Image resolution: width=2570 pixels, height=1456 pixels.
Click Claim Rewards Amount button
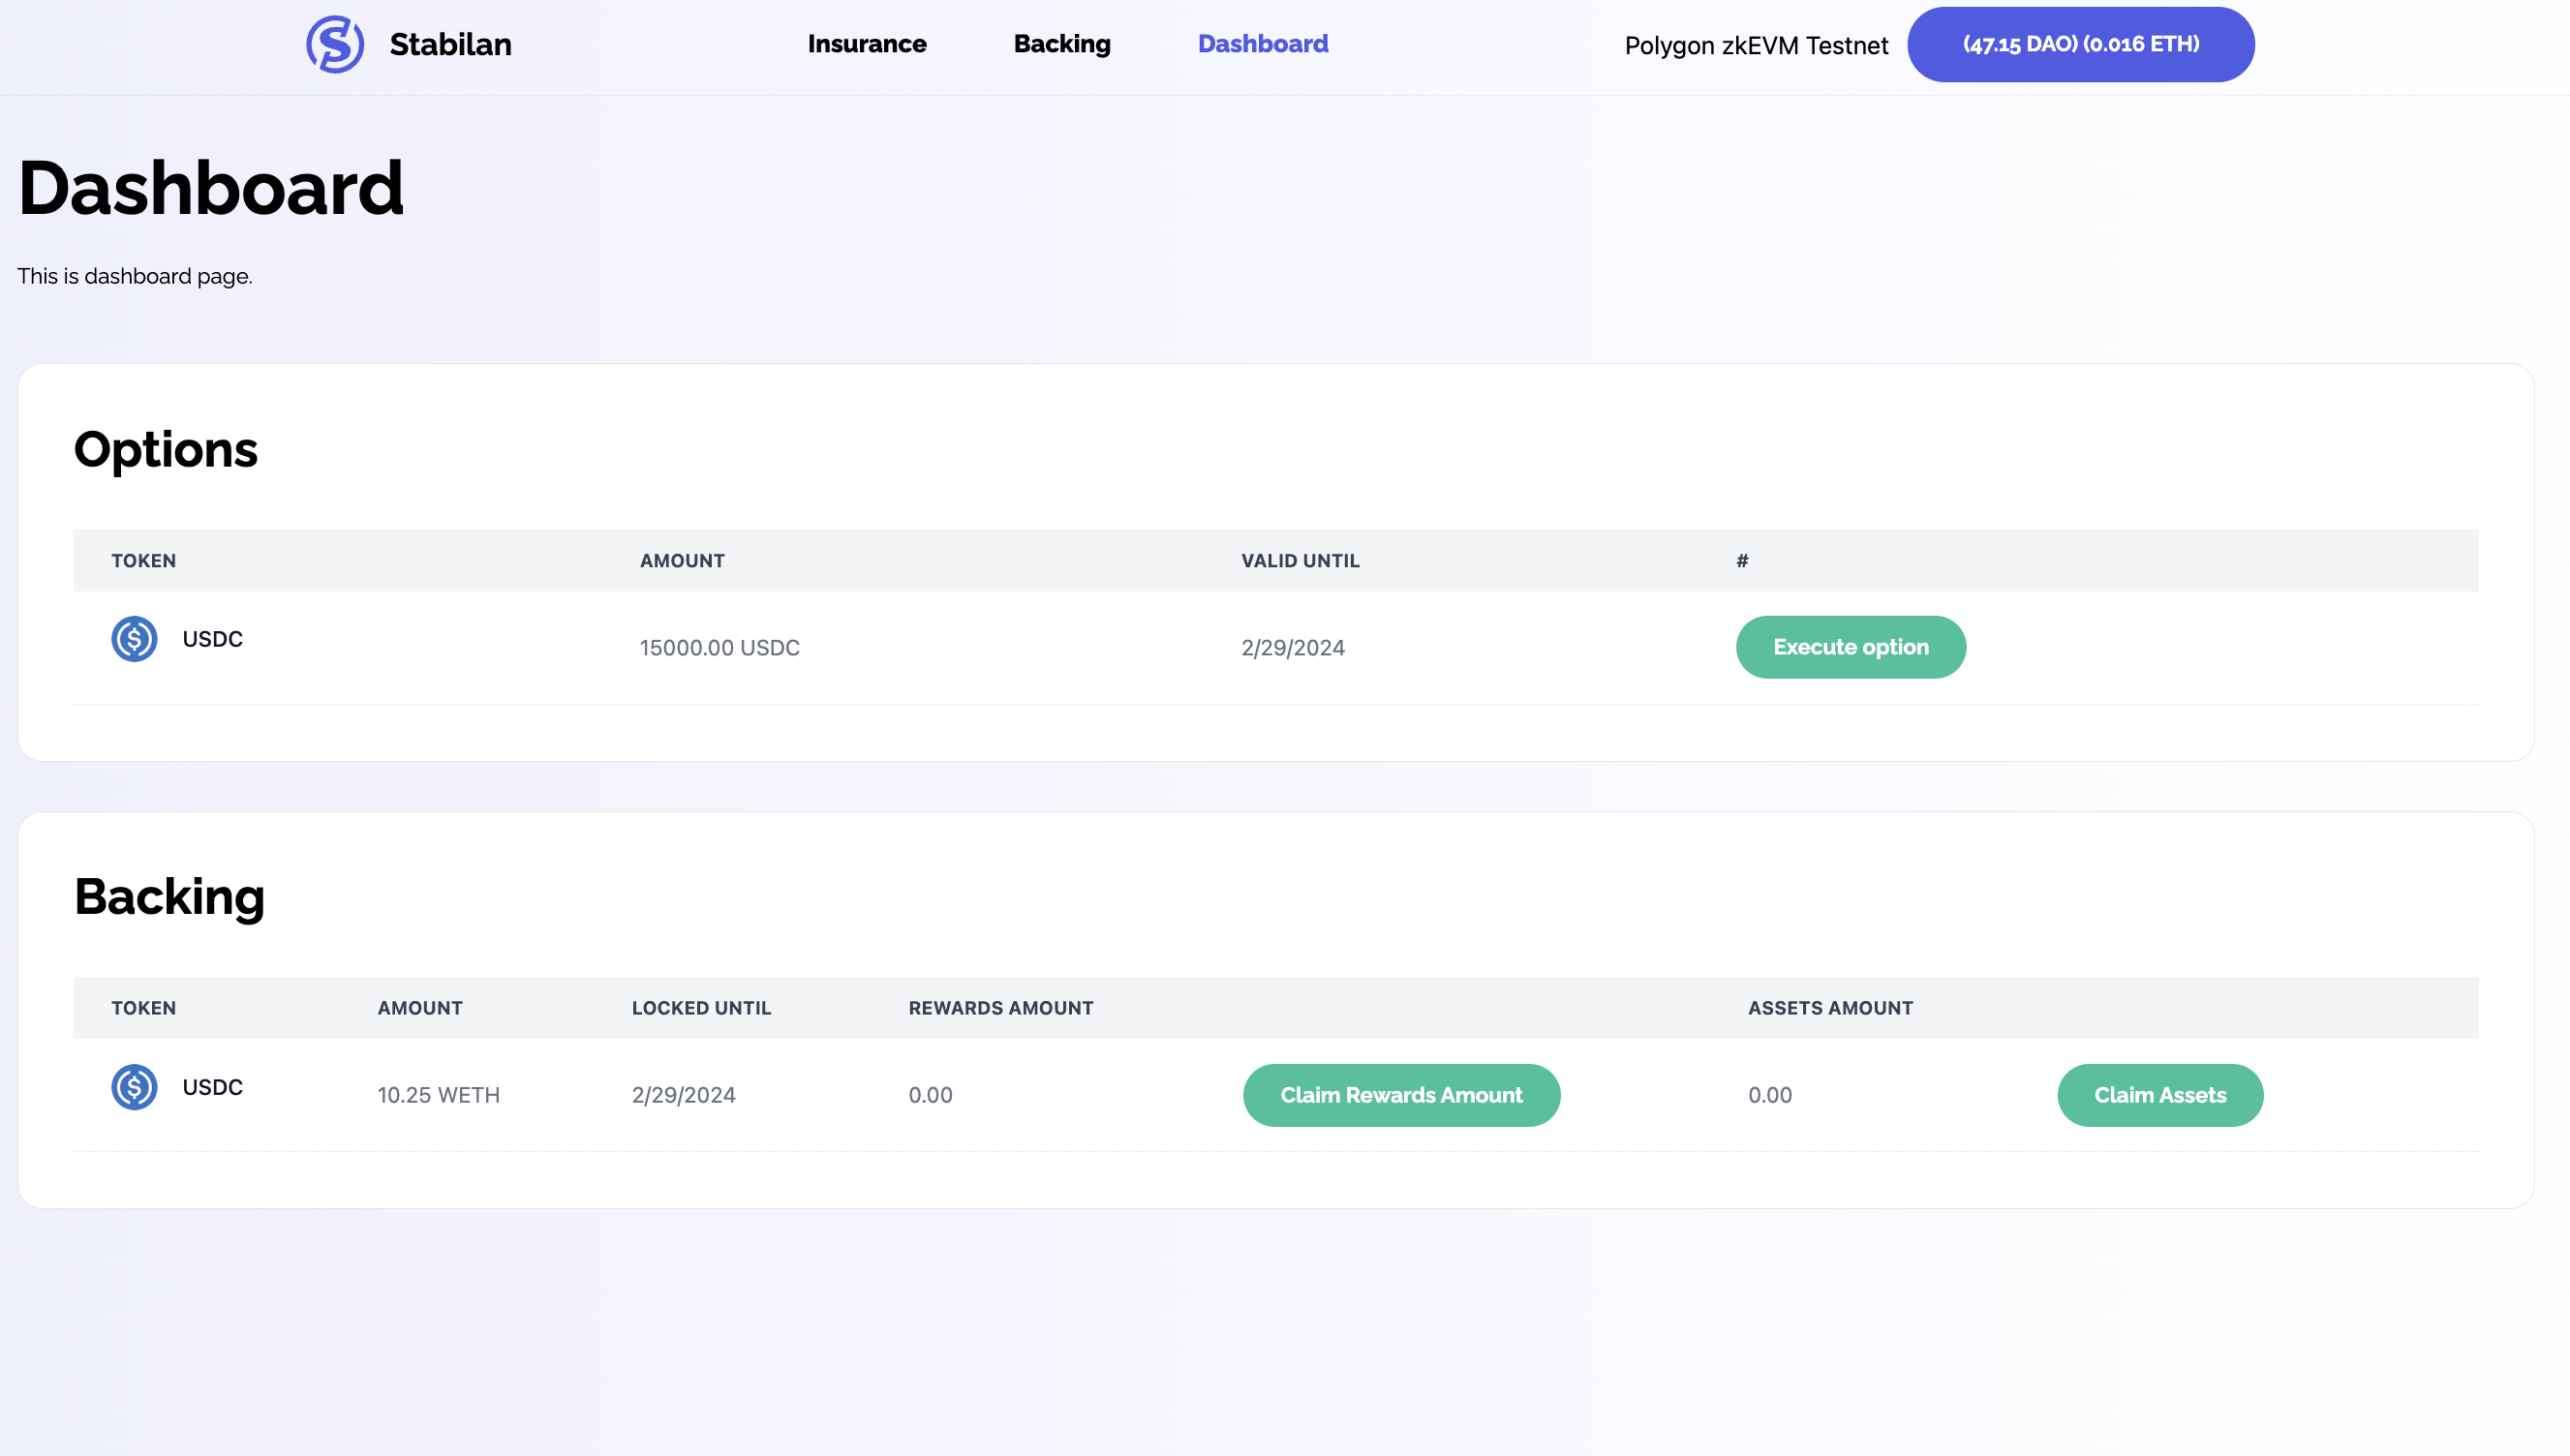[x=1400, y=1095]
